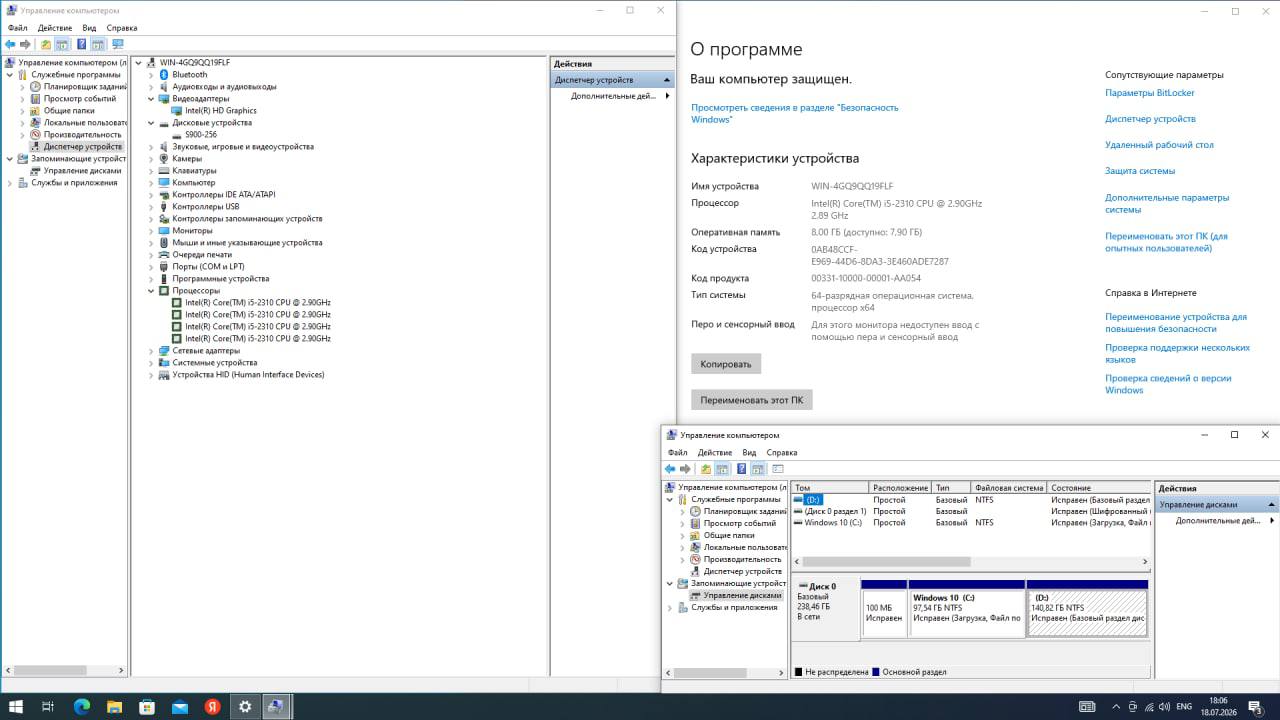Click horizontal scrollbar under the volume list
This screenshot has height=720, width=1280.
[886, 562]
